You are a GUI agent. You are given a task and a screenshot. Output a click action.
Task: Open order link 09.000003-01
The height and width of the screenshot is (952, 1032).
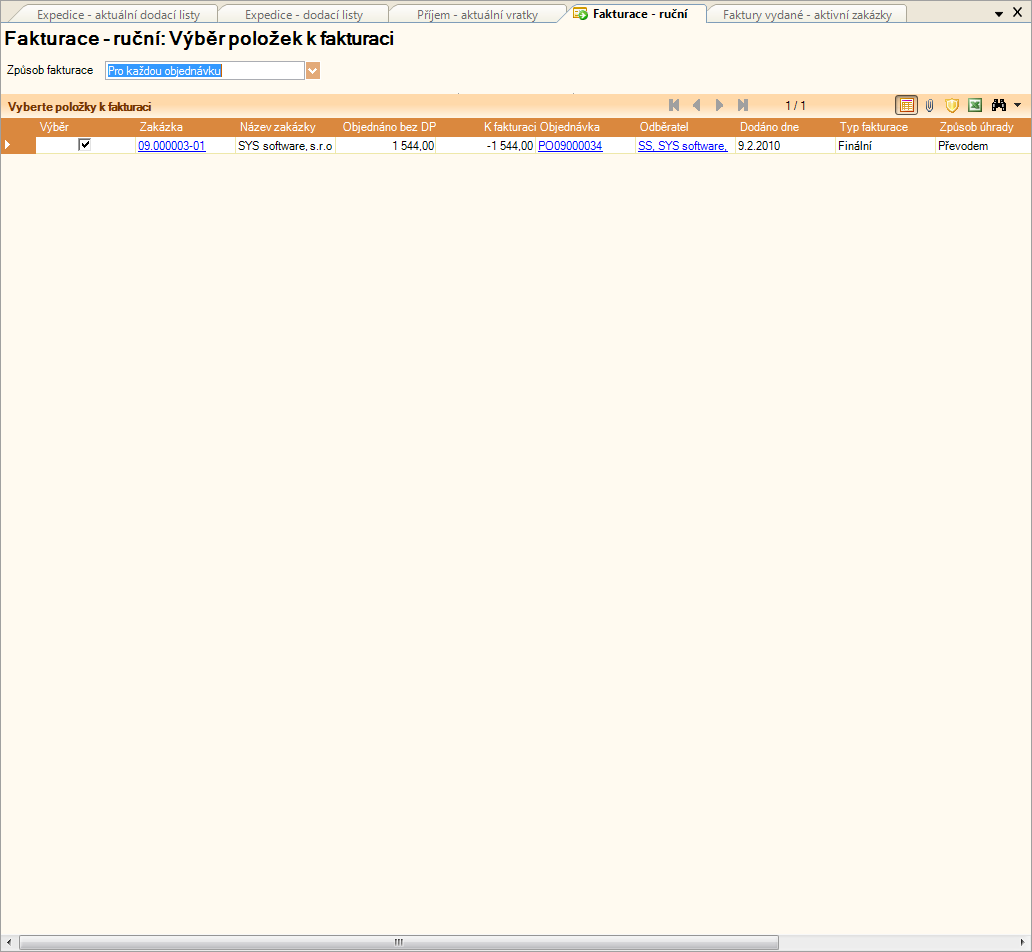(171, 146)
